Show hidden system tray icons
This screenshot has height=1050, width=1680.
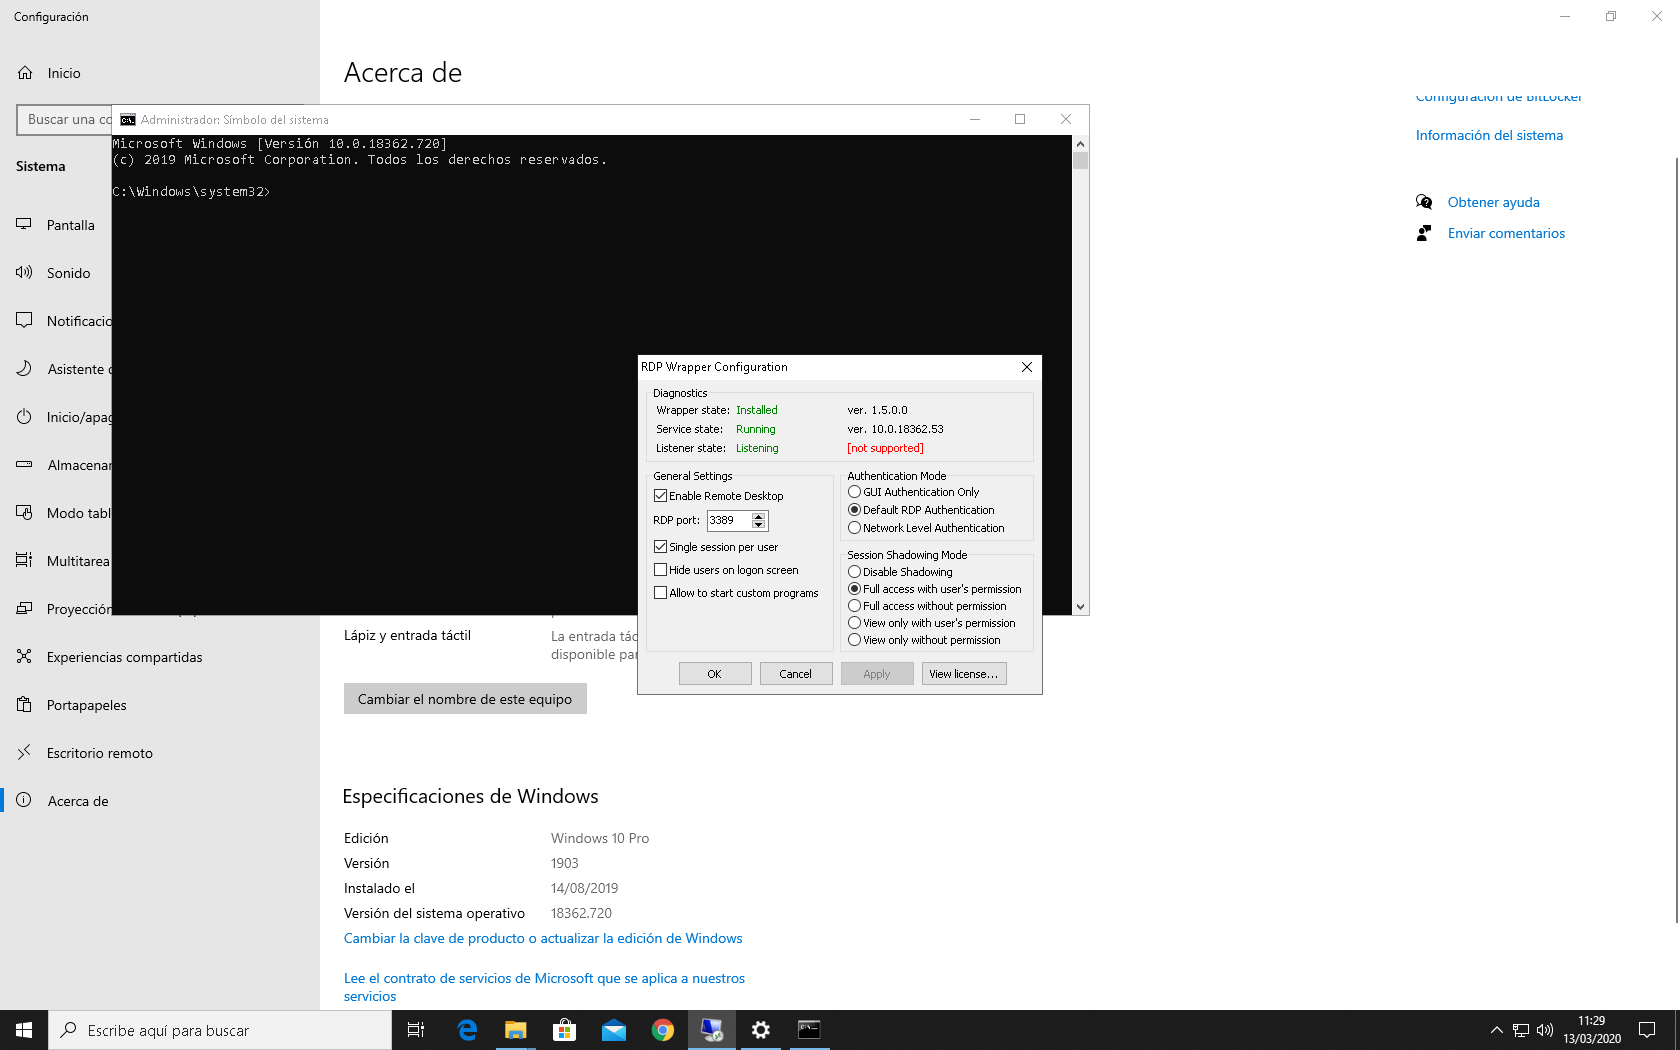(1496, 1030)
